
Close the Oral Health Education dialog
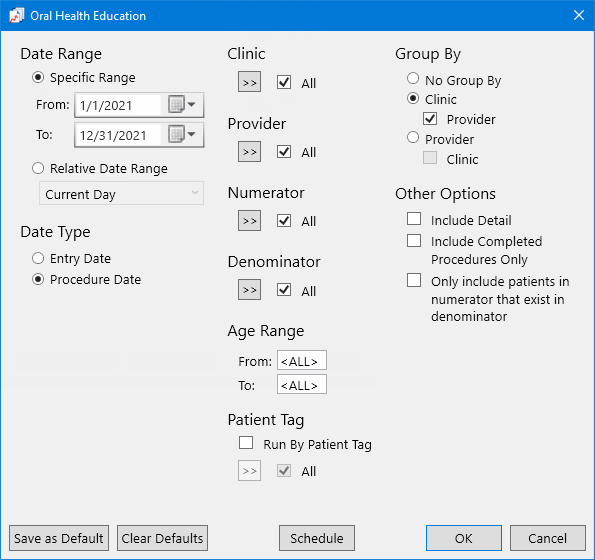coord(579,15)
